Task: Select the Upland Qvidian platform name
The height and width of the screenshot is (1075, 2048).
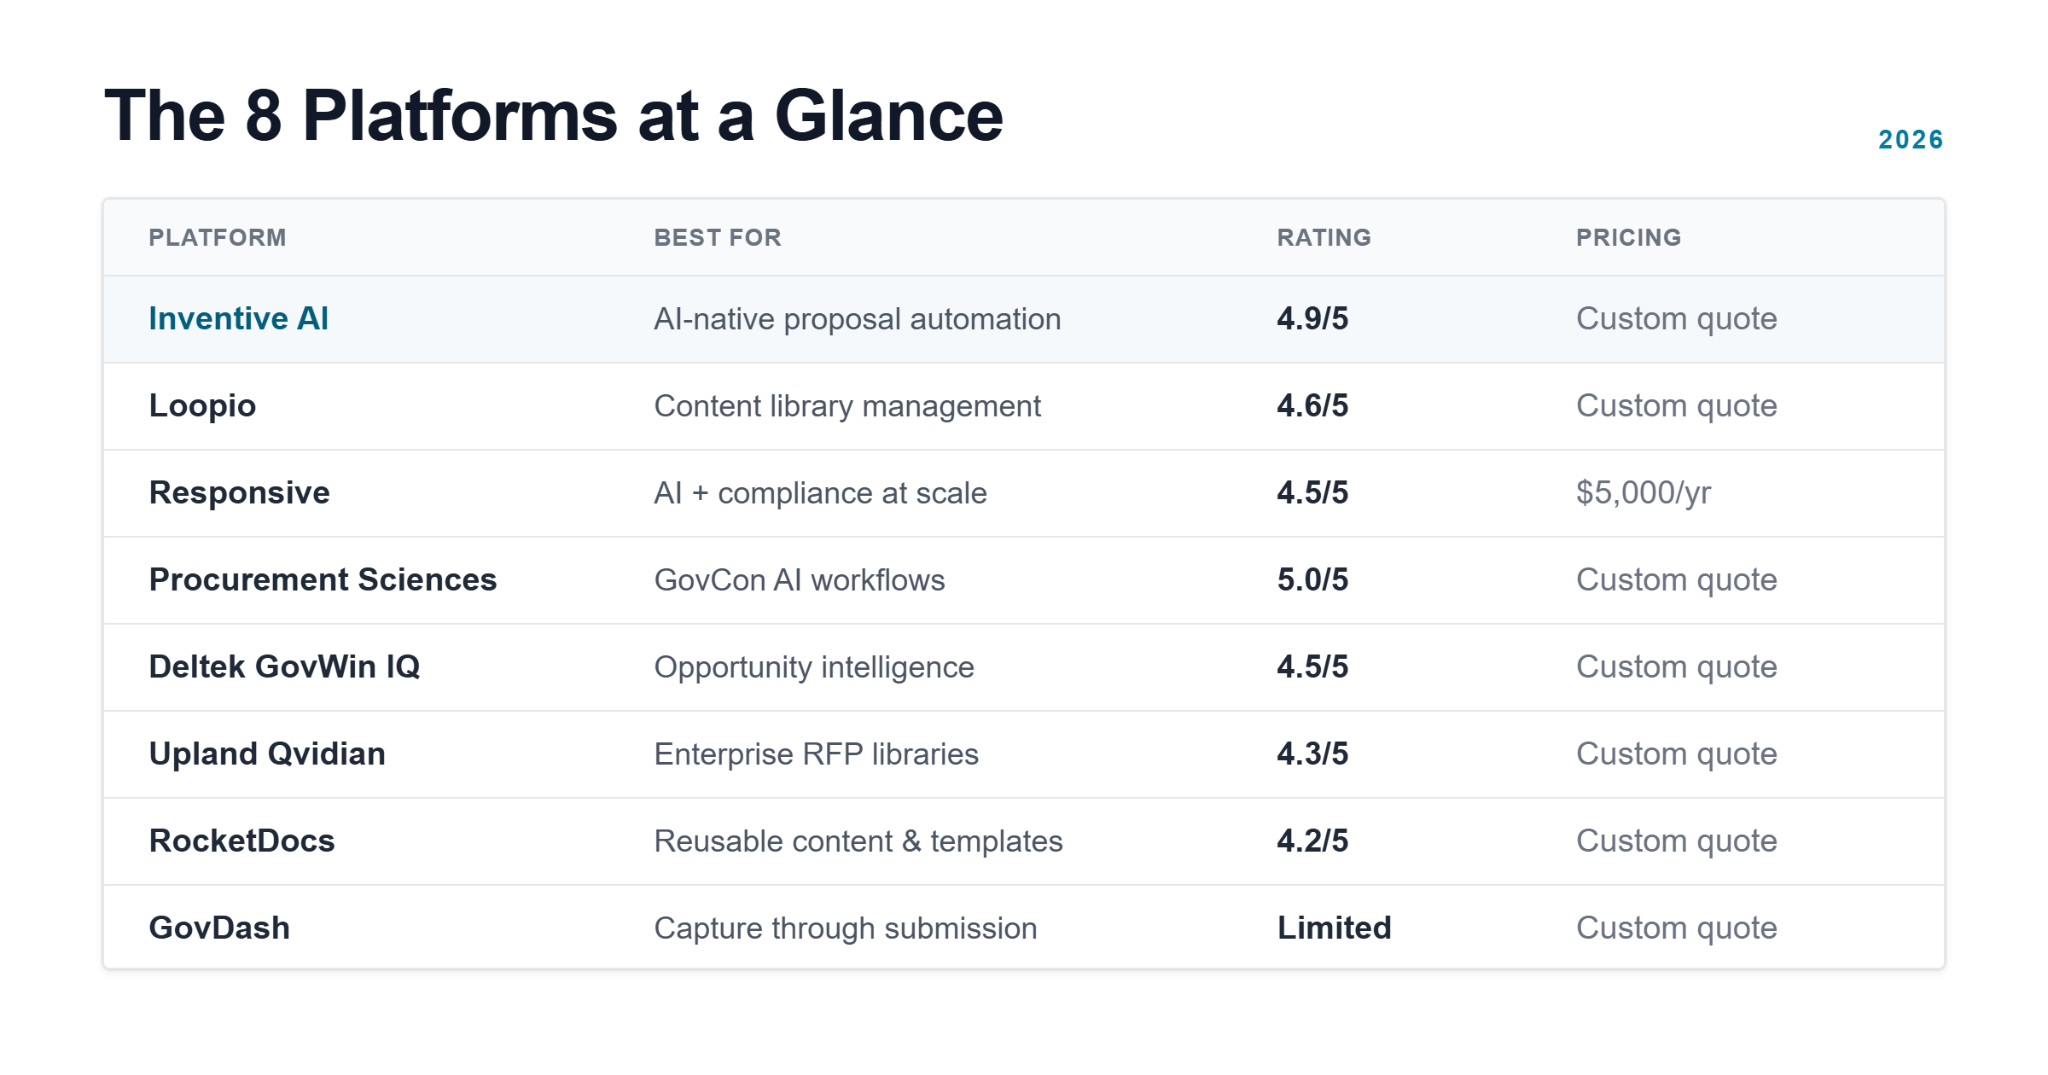Action: pyautogui.click(x=267, y=754)
